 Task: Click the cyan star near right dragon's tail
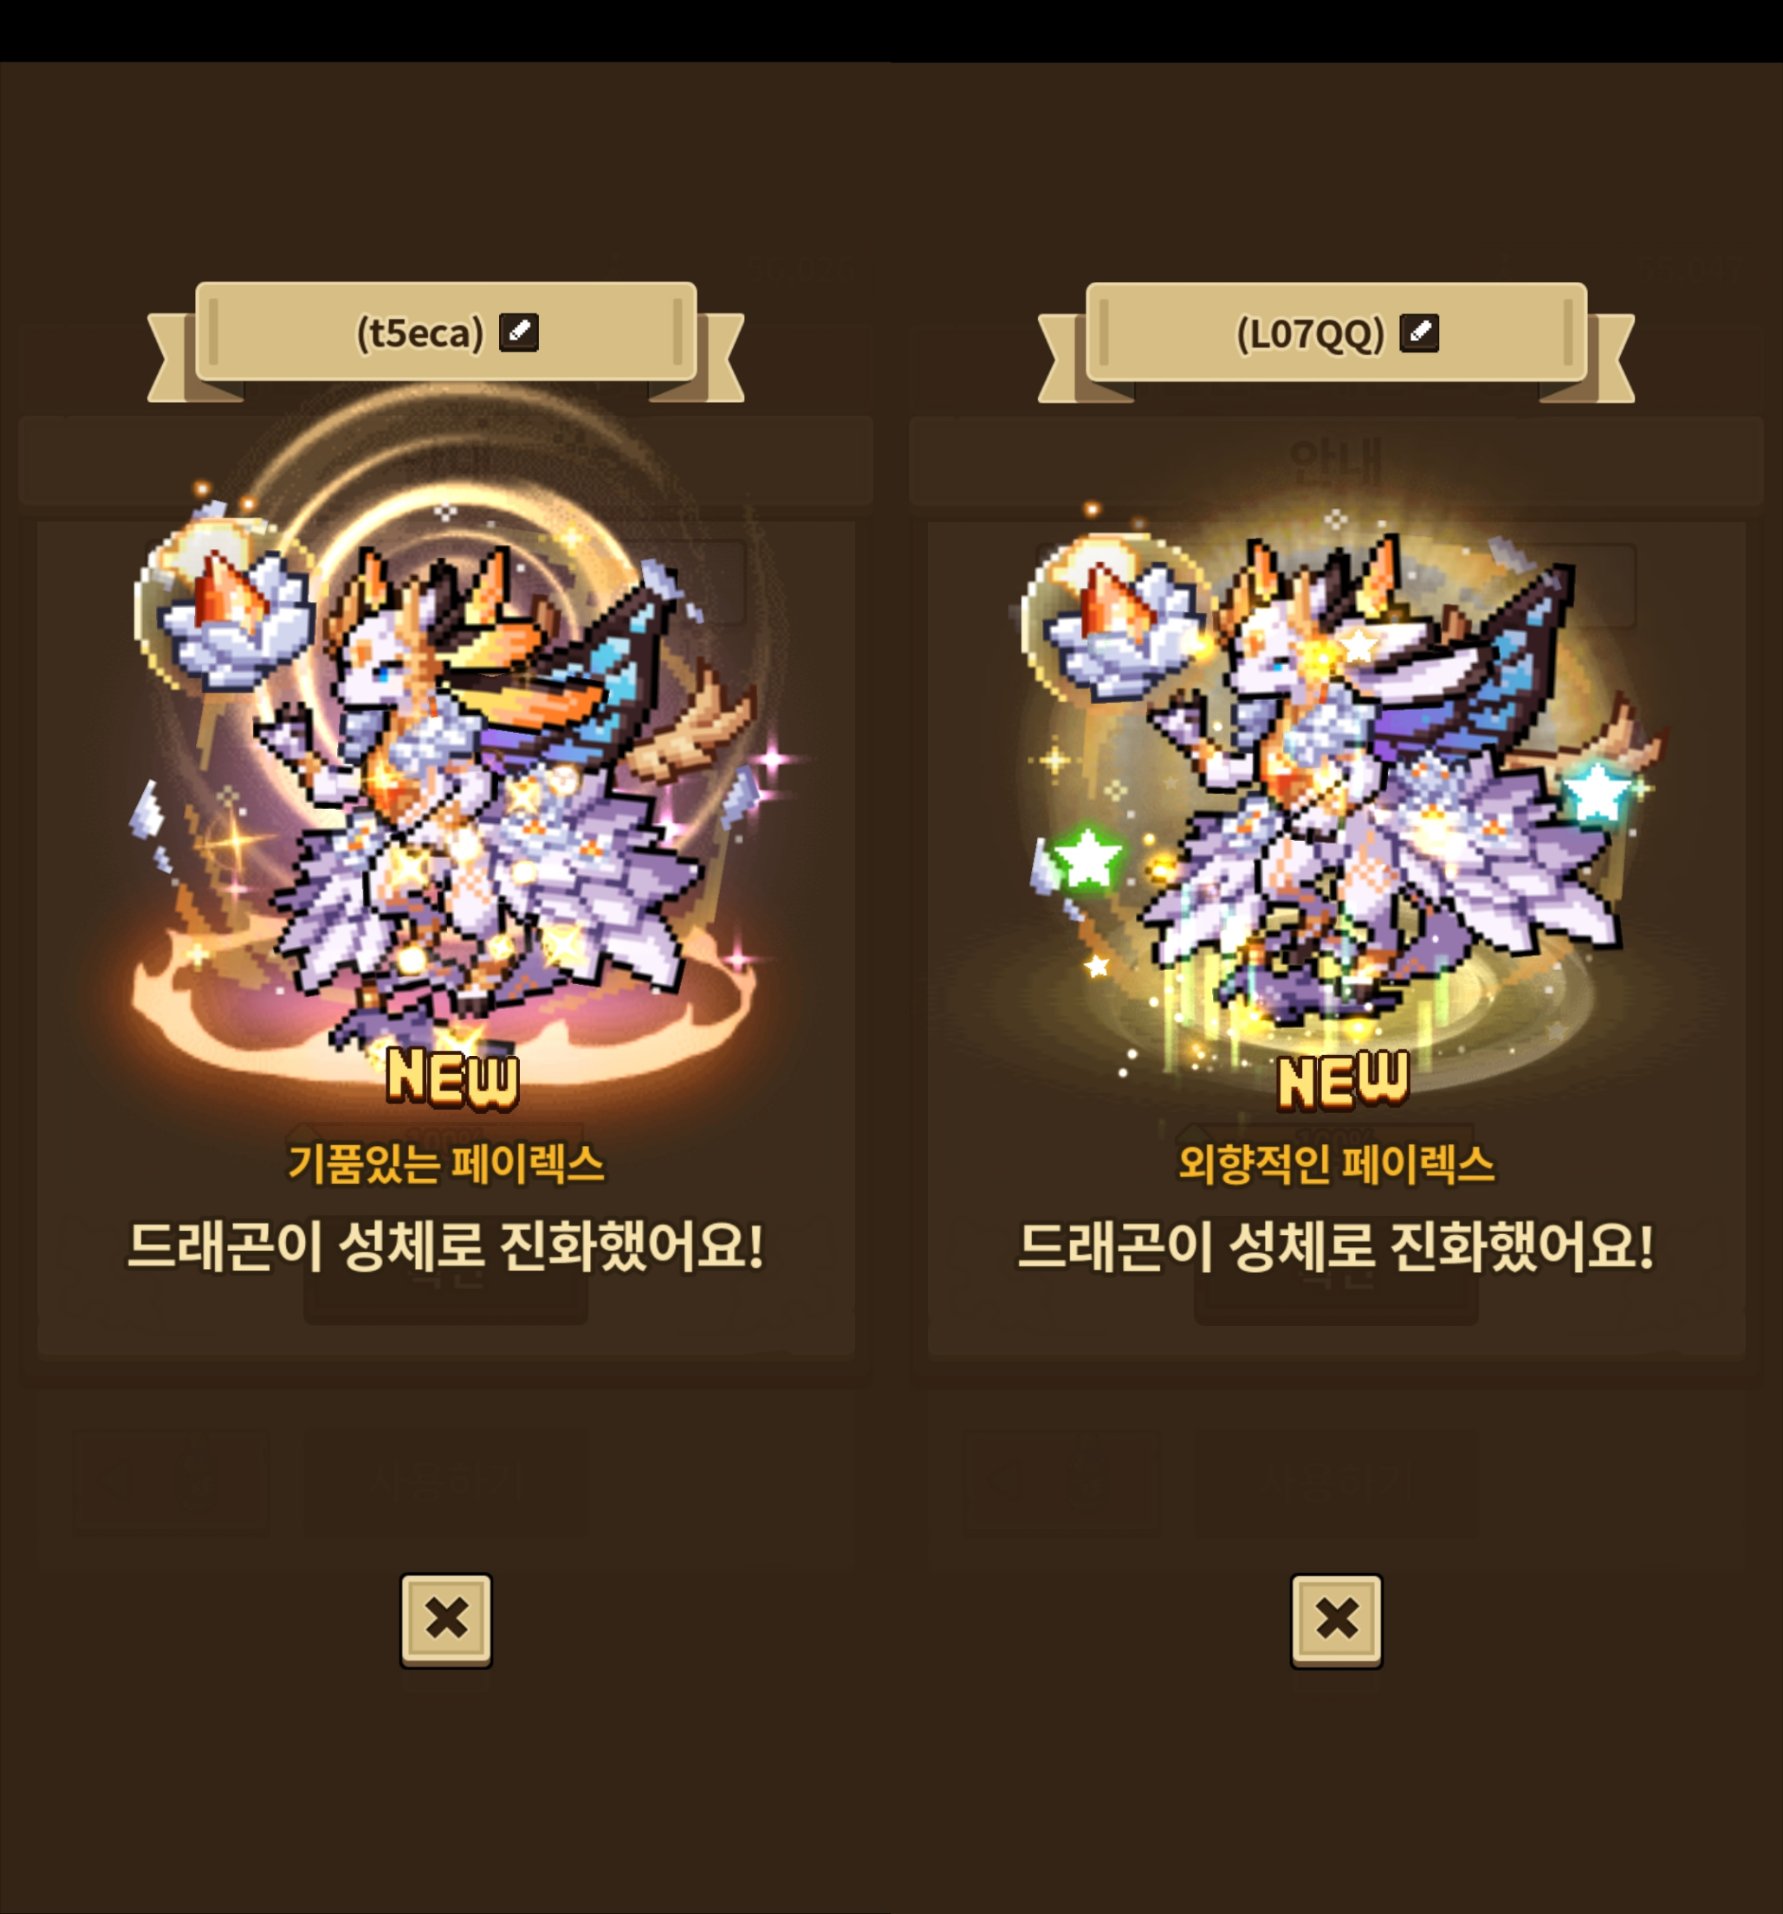click(1596, 791)
